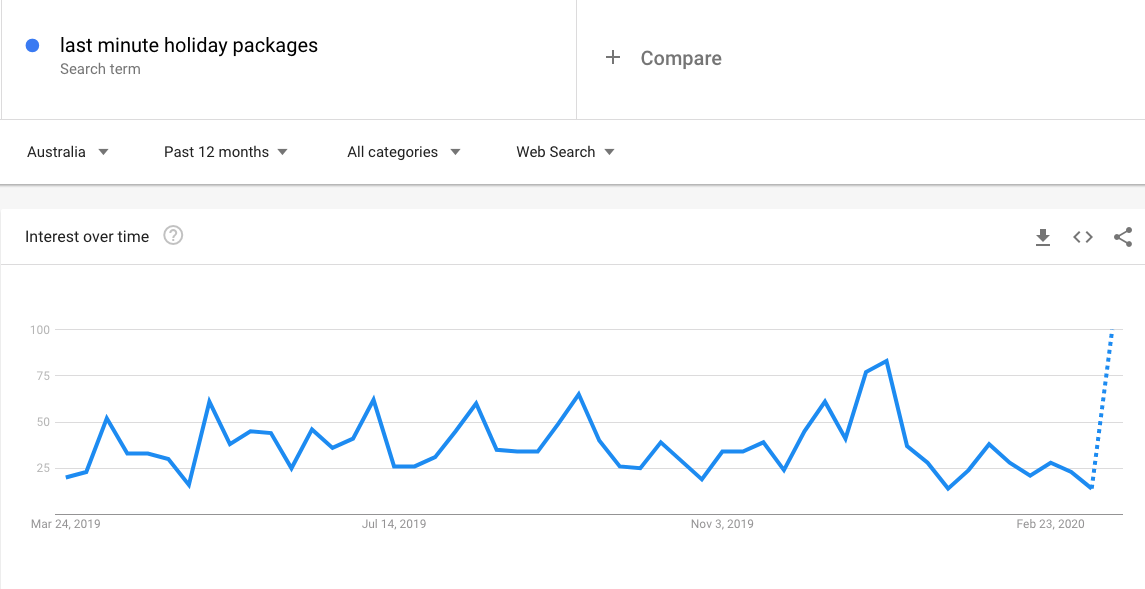Viewport: 1145px width, 589px height.
Task: Expand the Past 12 months dropdown
Action: tap(226, 152)
